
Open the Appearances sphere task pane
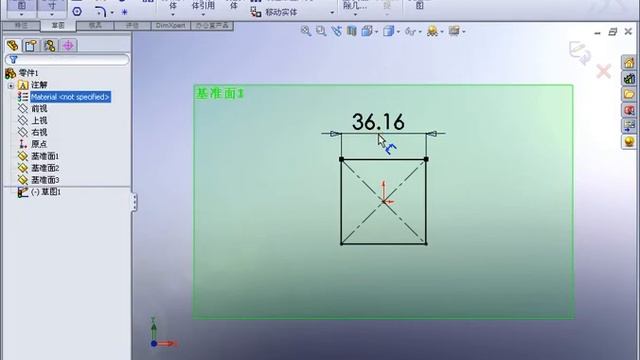[629, 142]
